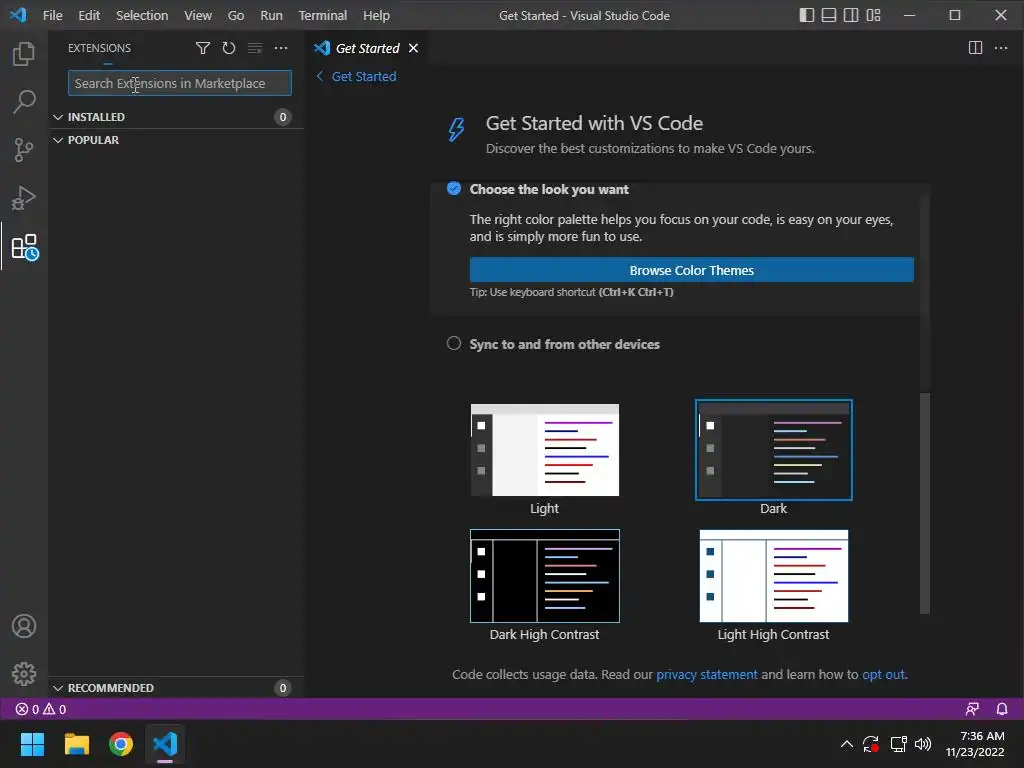Select the Light theme thumbnail
The height and width of the screenshot is (768, 1024).
pyautogui.click(x=545, y=450)
